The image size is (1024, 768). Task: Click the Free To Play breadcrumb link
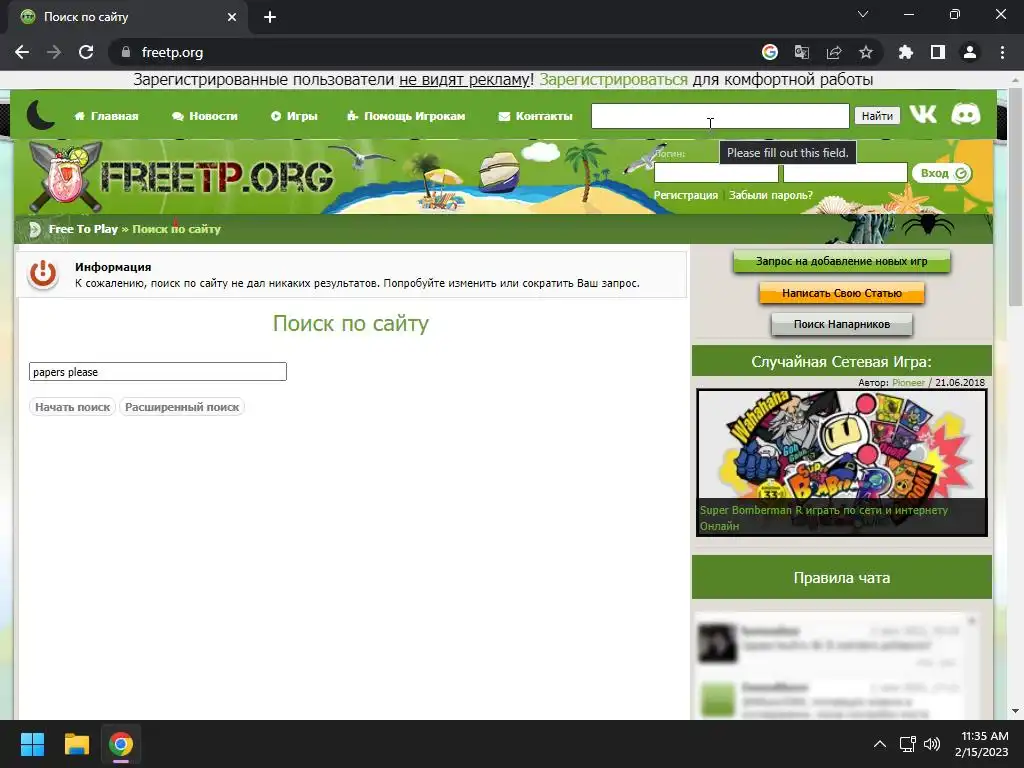click(x=83, y=229)
